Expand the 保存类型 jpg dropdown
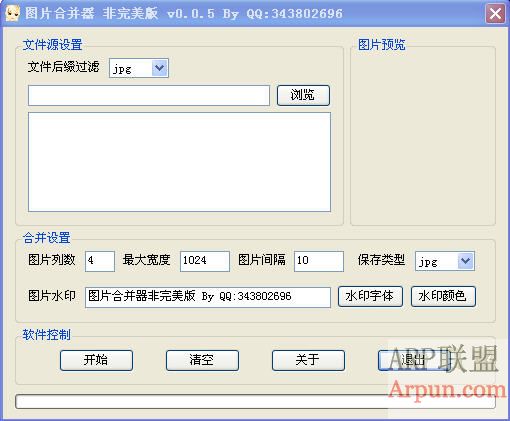The width and height of the screenshot is (510, 421). coord(466,261)
